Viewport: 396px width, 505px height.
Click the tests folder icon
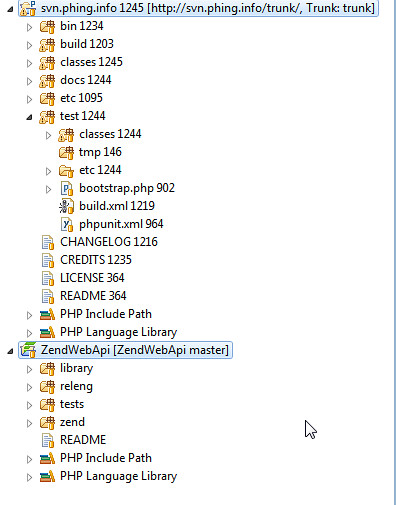(x=47, y=405)
